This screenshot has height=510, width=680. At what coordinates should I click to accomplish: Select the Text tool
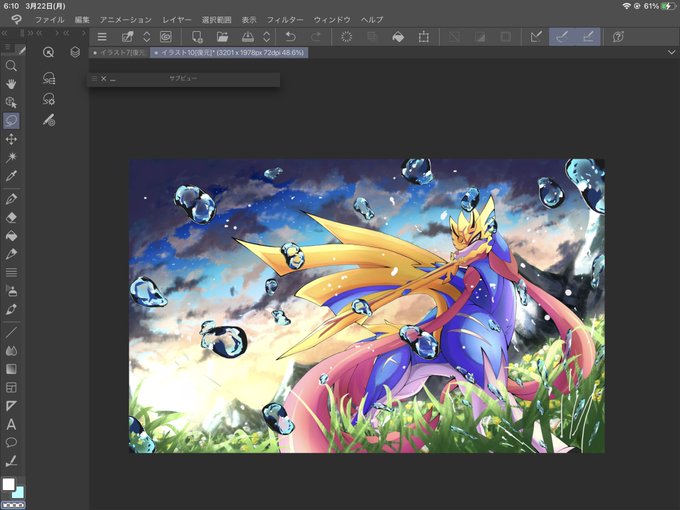11,424
